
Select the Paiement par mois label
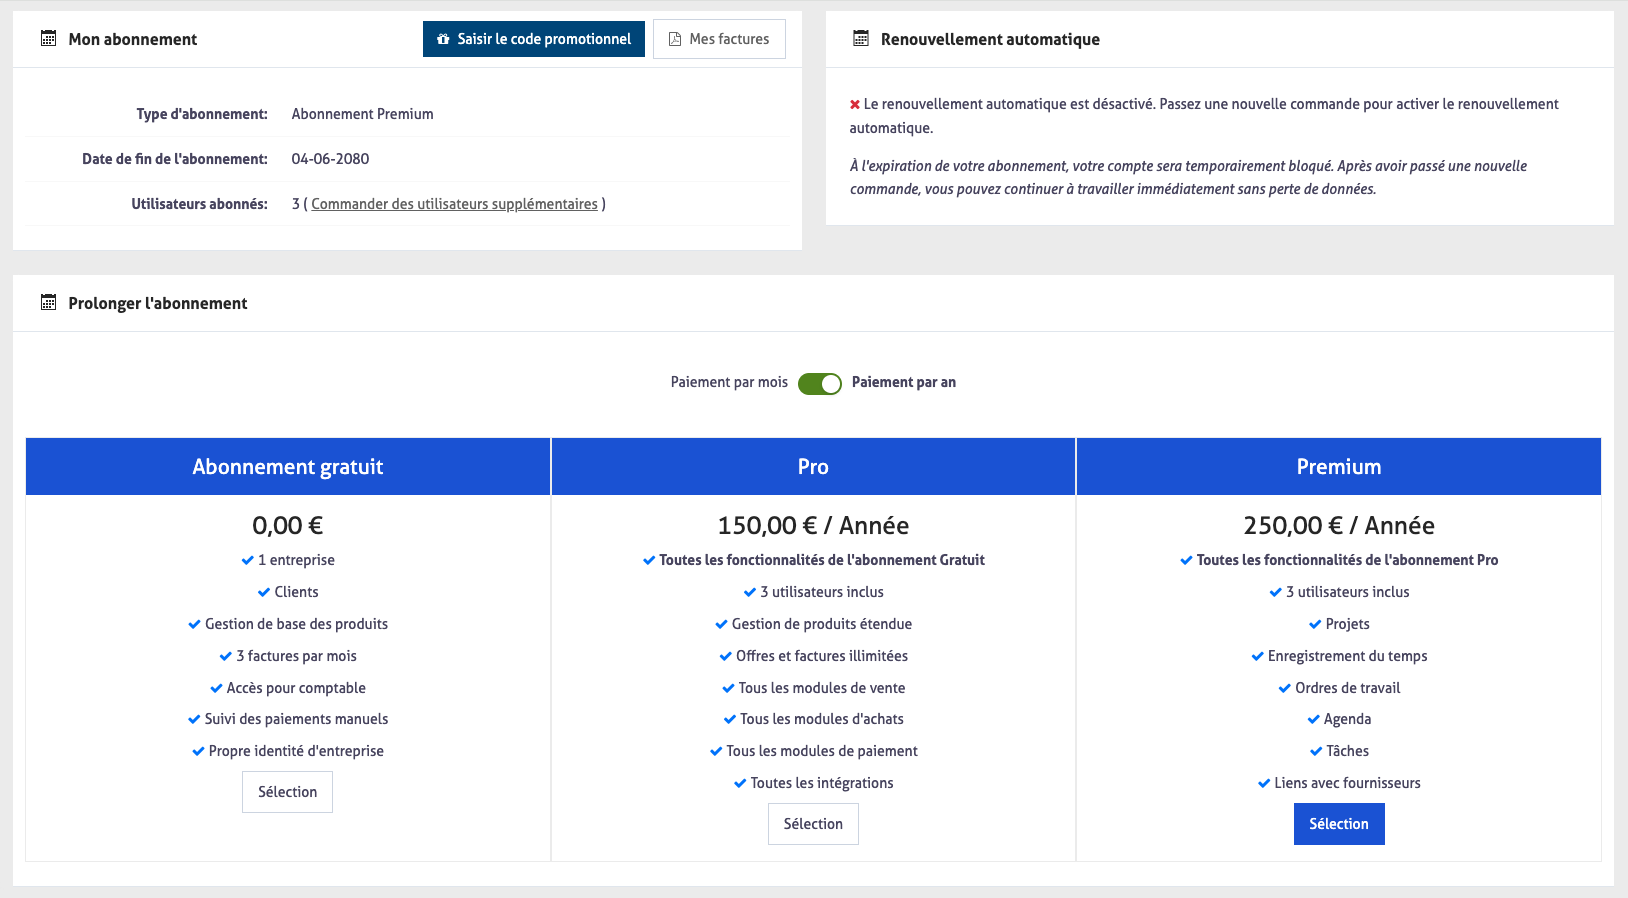[x=729, y=382]
